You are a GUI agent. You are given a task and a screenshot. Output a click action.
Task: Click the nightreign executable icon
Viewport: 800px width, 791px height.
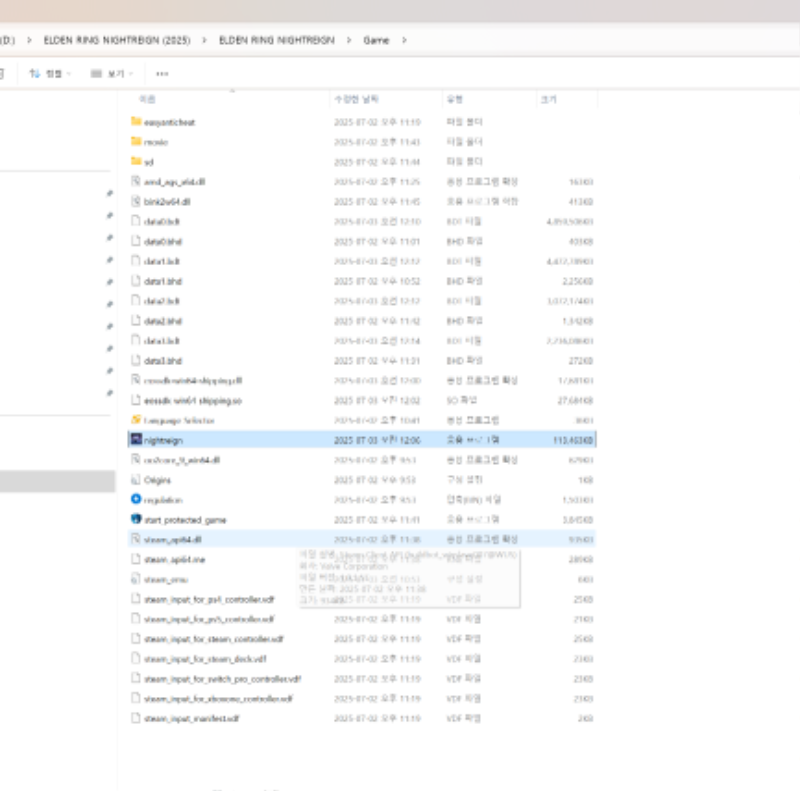pos(136,439)
